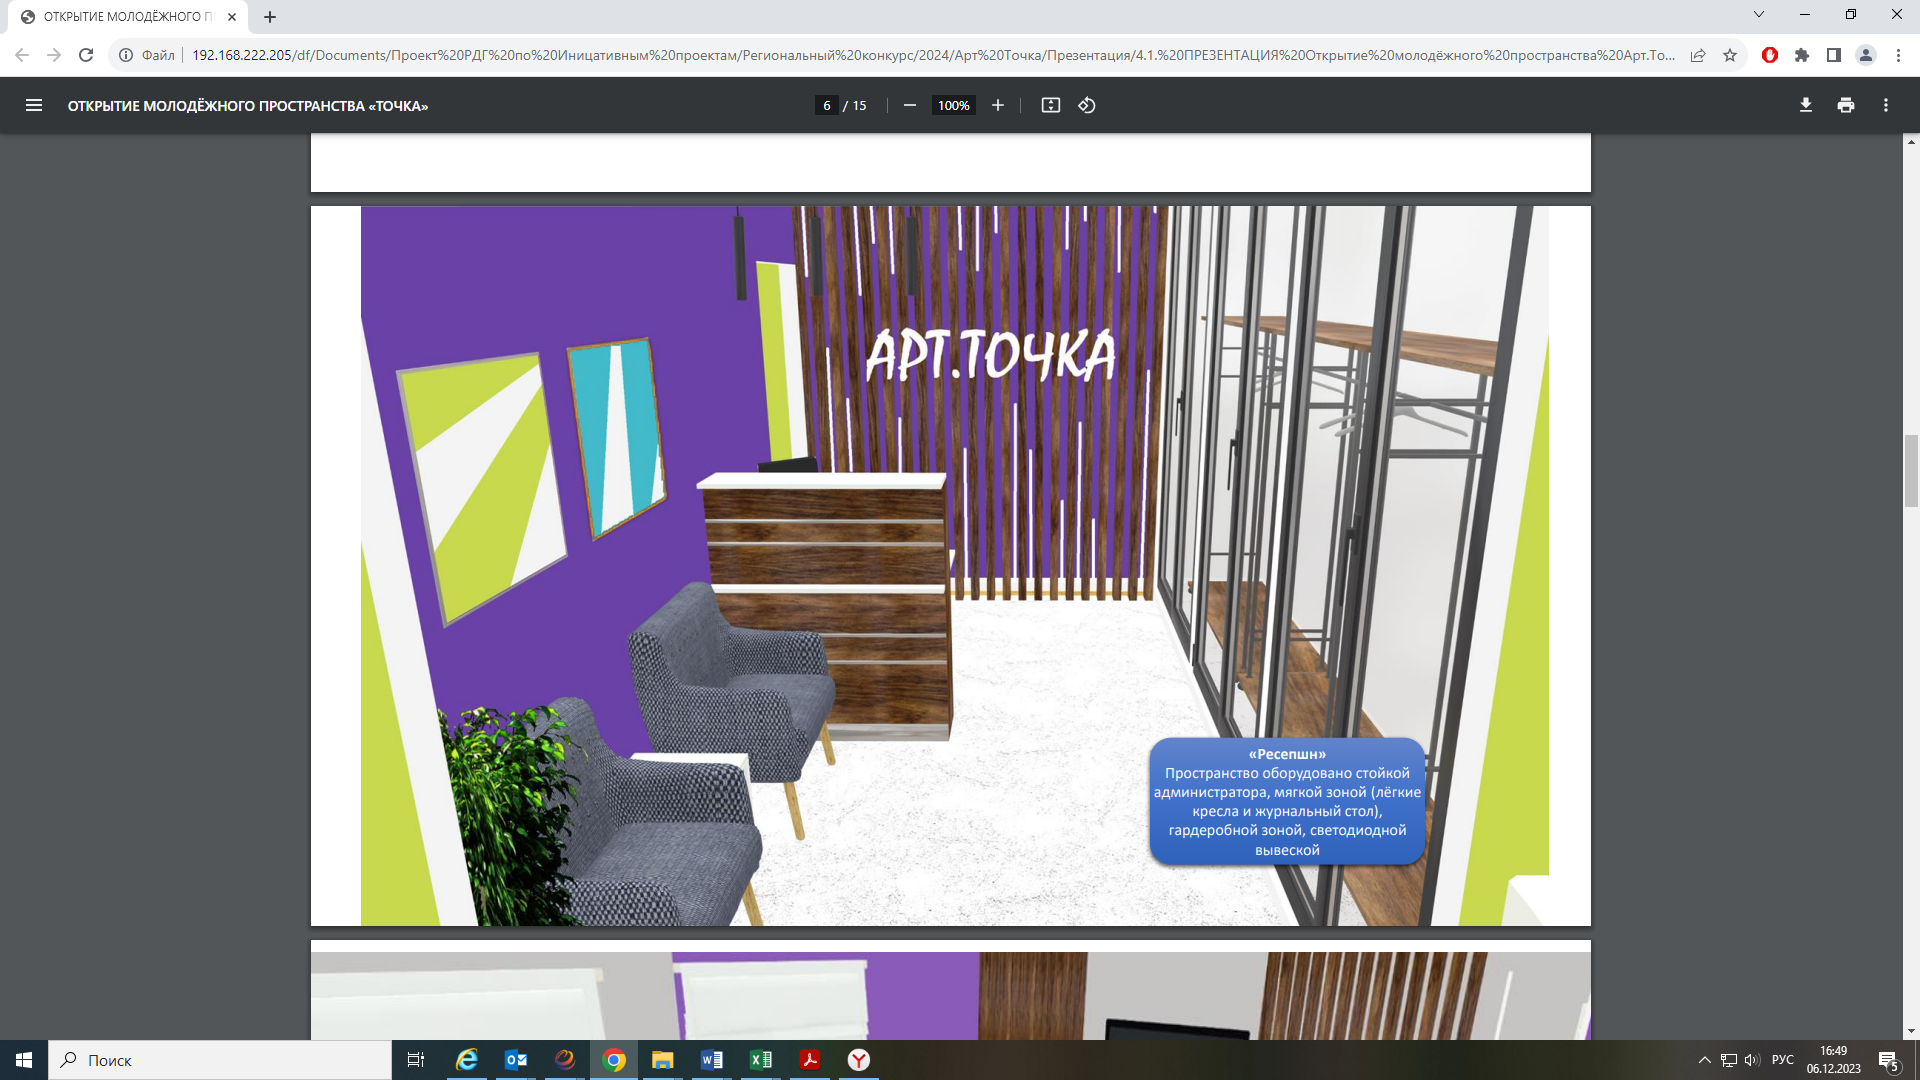The width and height of the screenshot is (1920, 1080).
Task: Open Chrome tab search chevron
Action: click(1758, 15)
